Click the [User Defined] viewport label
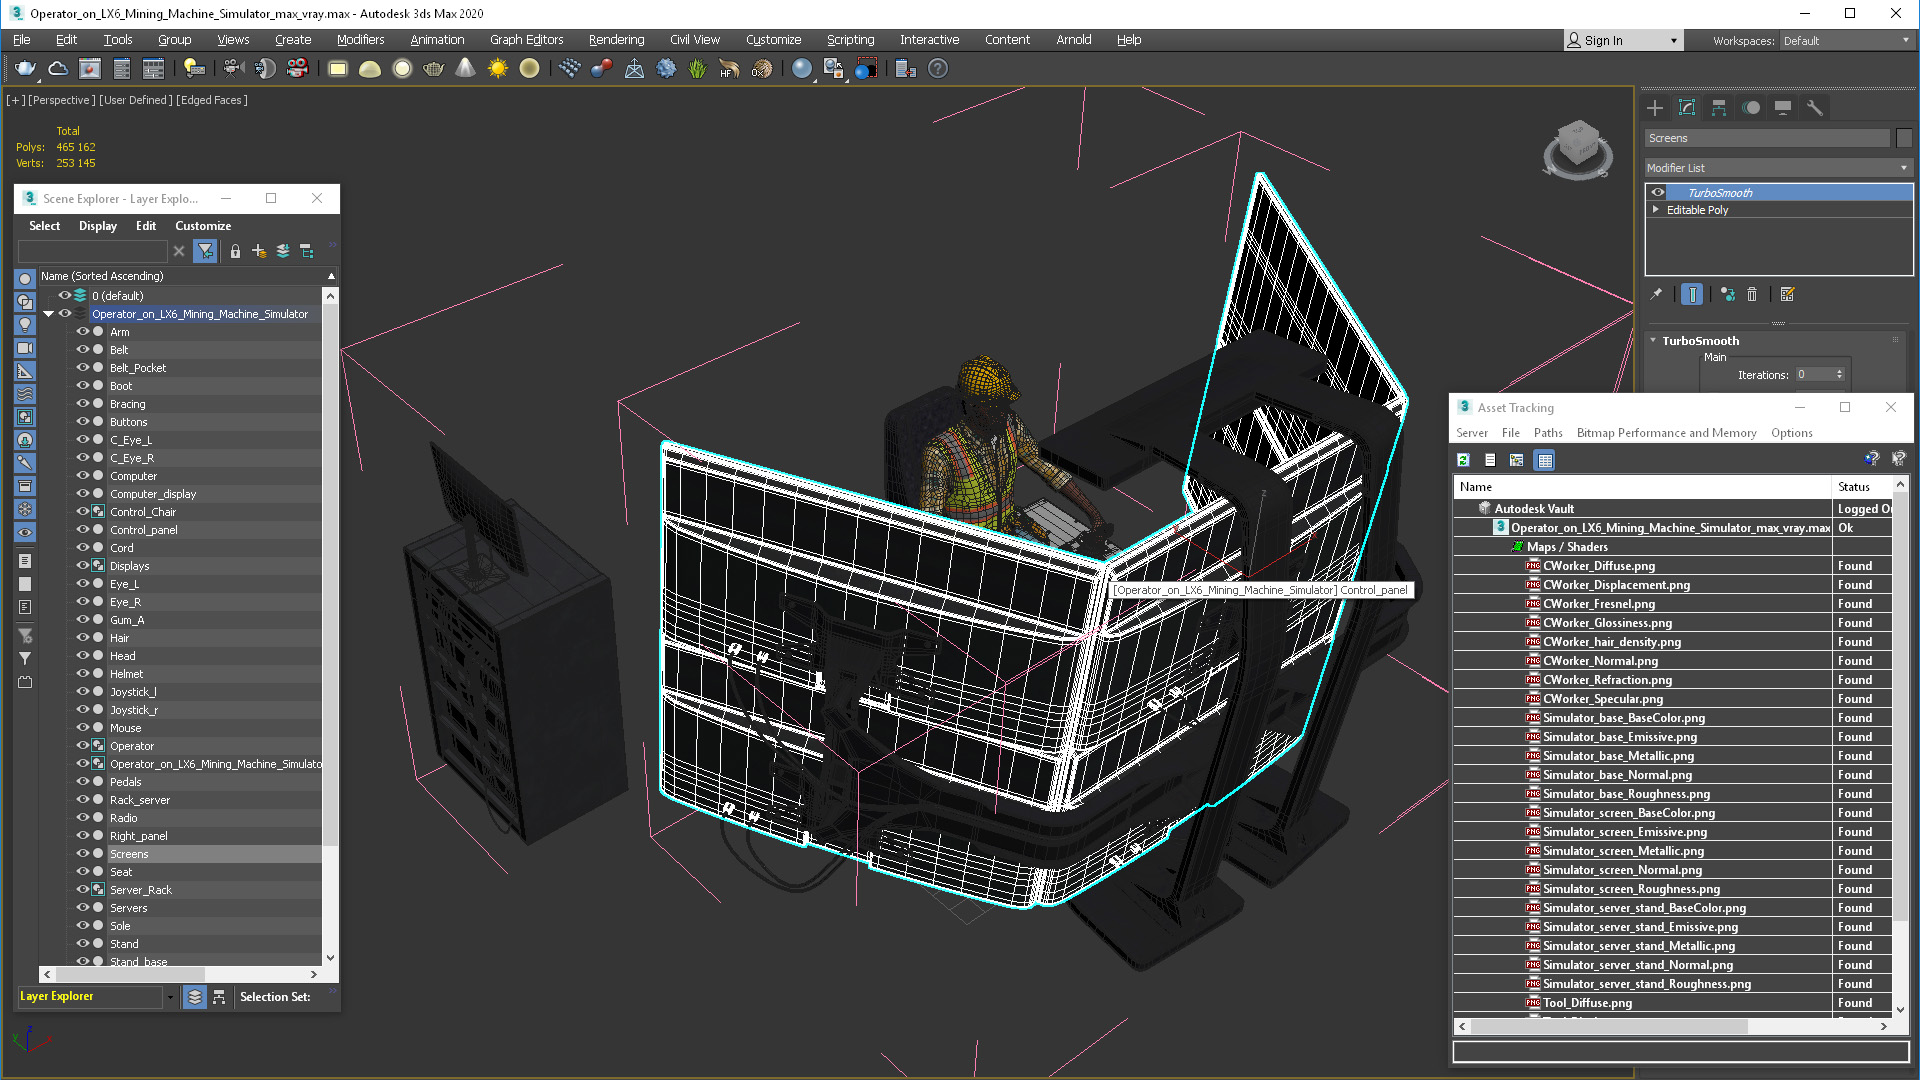1920x1080 pixels. click(x=136, y=100)
